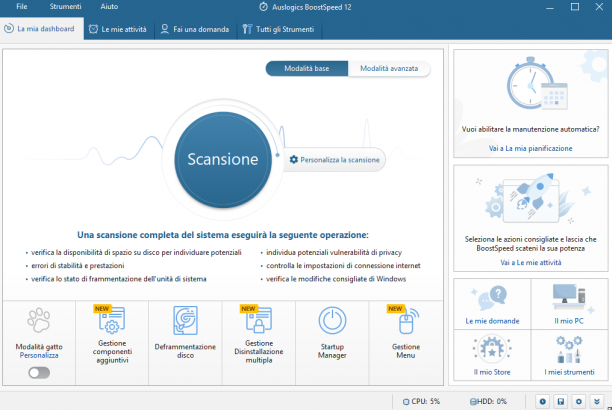Screen dimensions: 612x410
Task: Switch to Modalità base
Action: pos(307,68)
